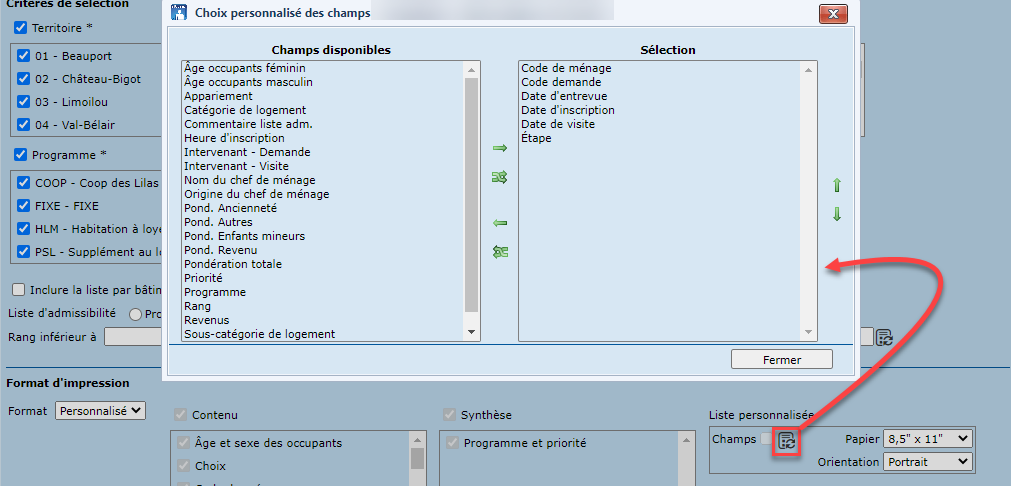Select Date d'entrevue in Sélection list
Viewport: 1011px width, 486px height.
point(557,96)
